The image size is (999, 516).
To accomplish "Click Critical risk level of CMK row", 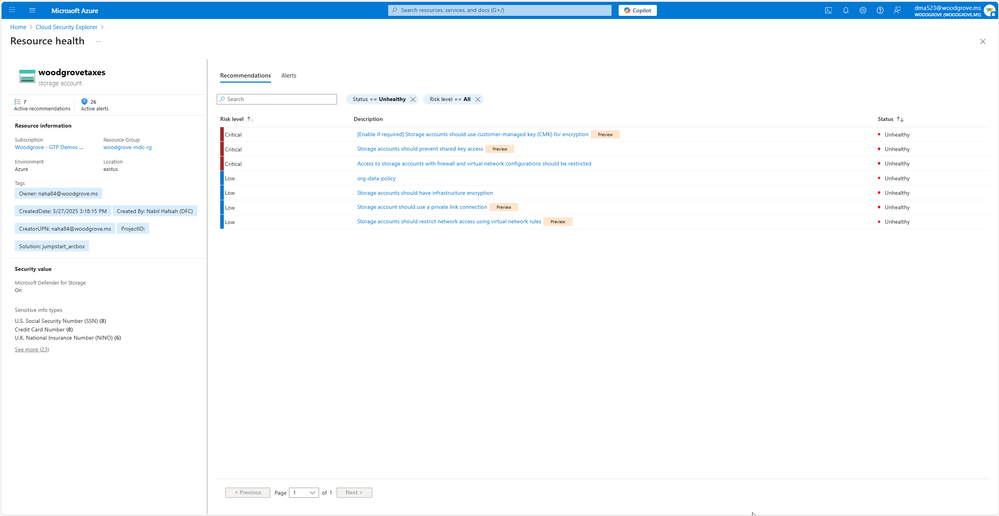I will point(233,134).
